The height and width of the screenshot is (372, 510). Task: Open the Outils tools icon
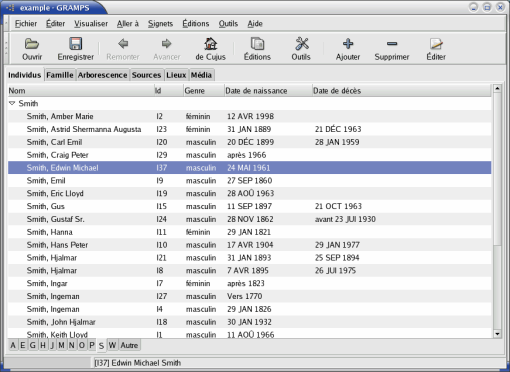[301, 44]
